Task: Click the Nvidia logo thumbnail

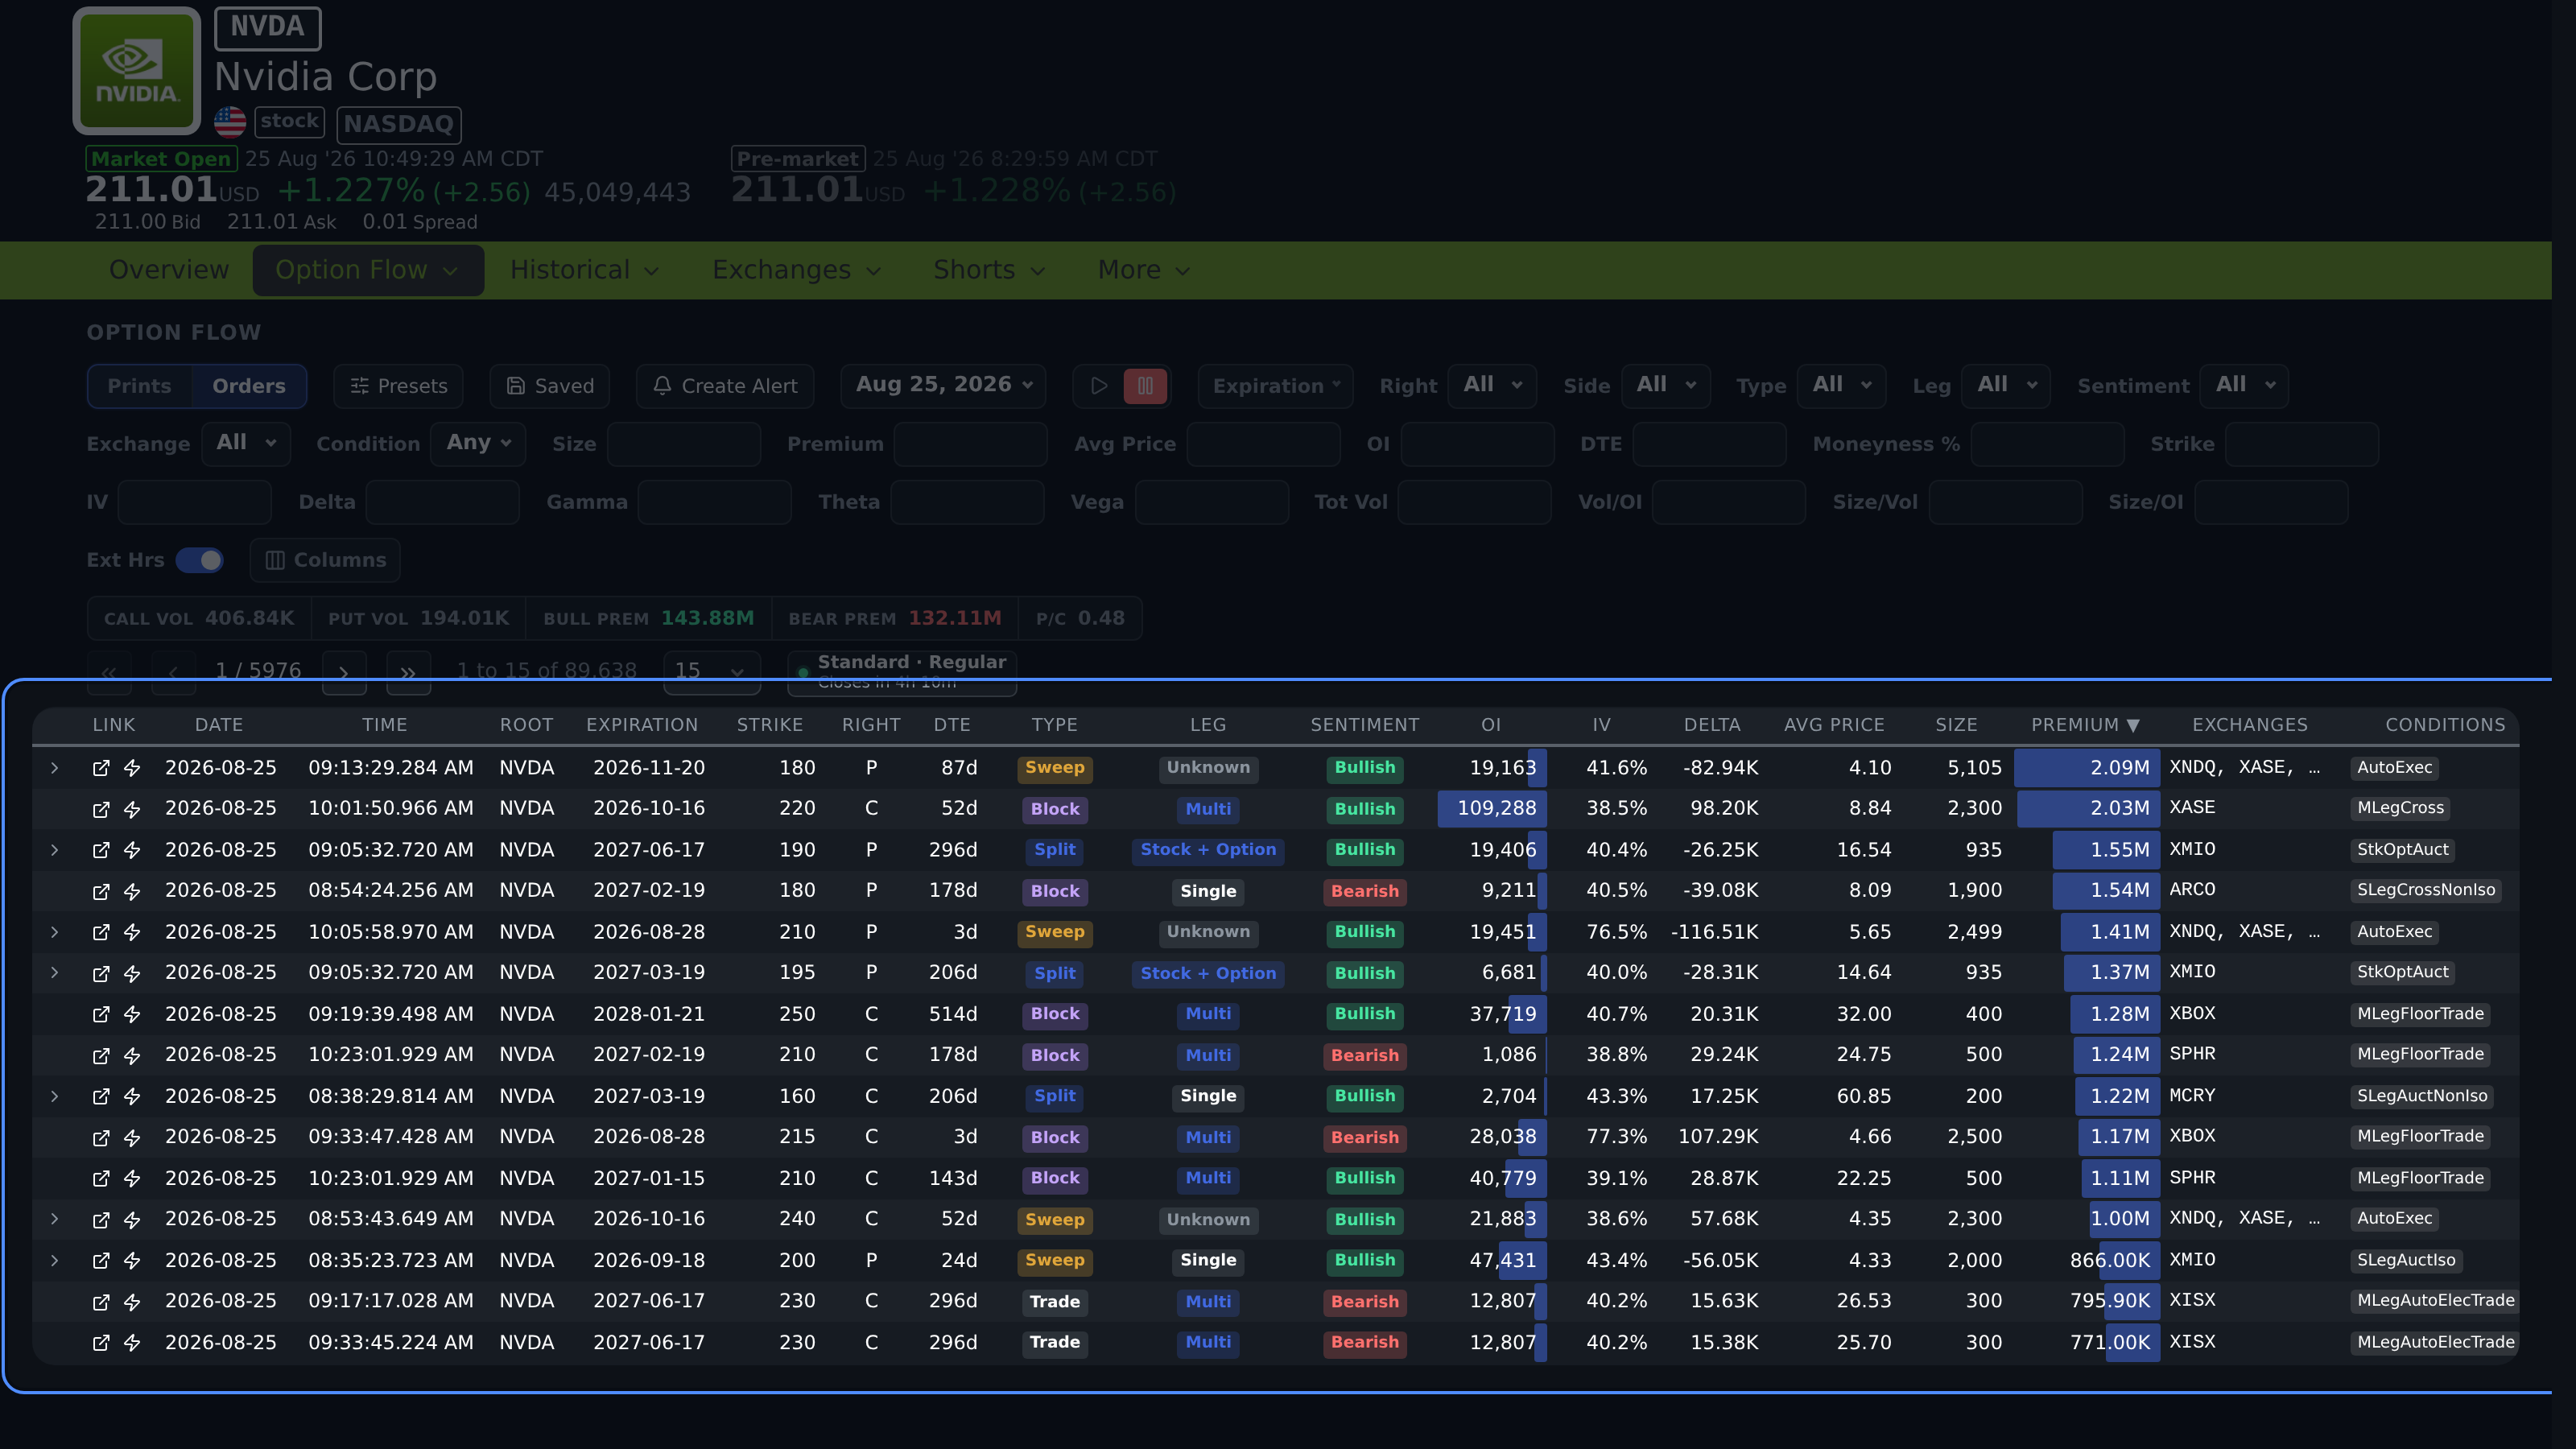Action: [x=137, y=71]
